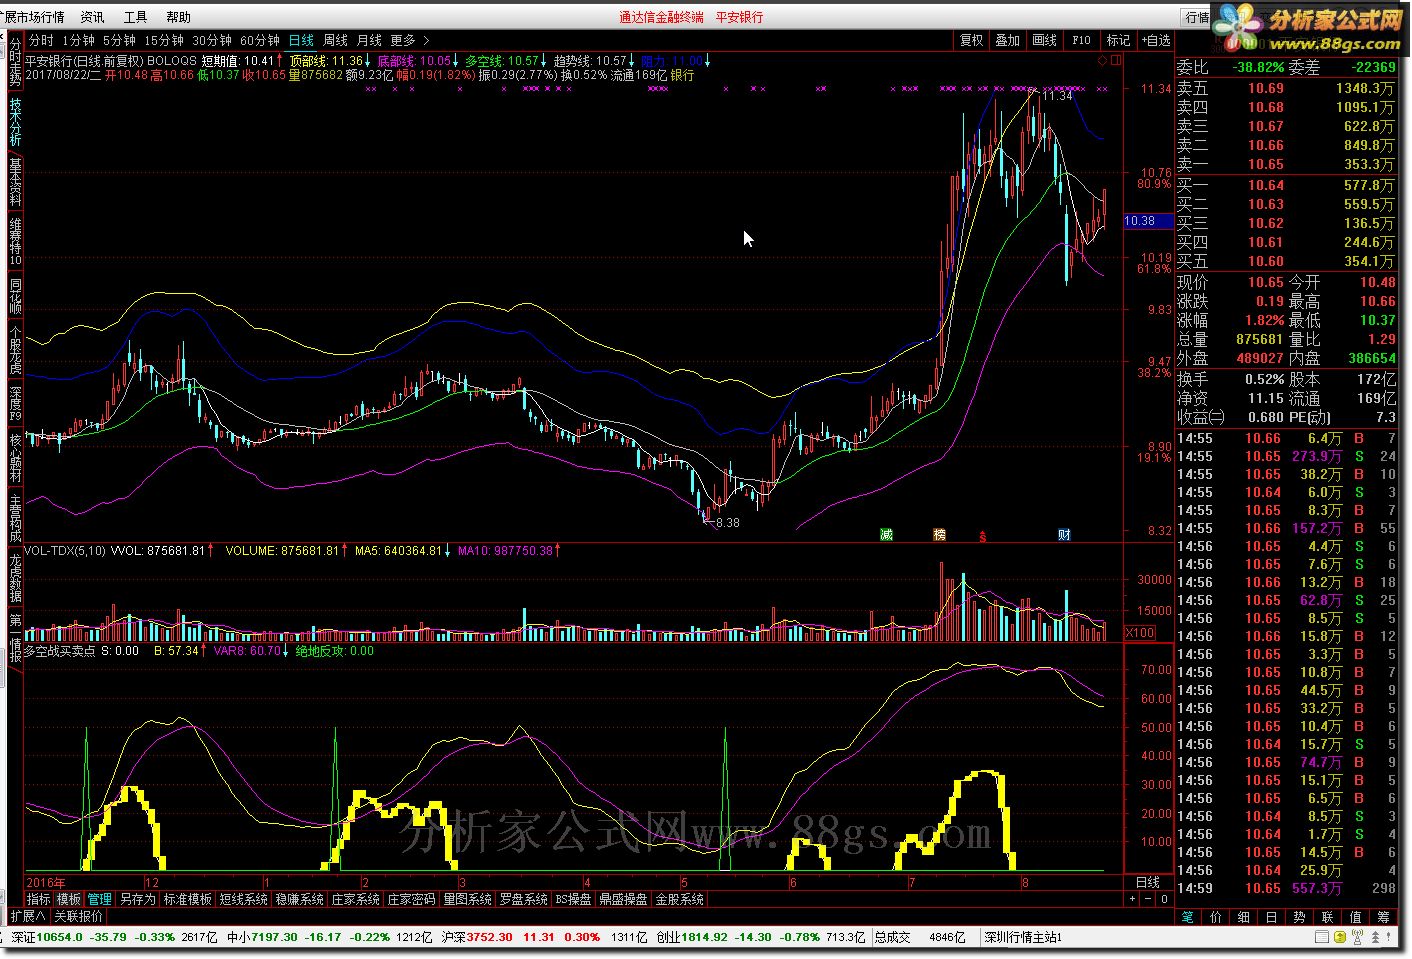The image size is (1412, 959).
Task: Open the 龙虎数据 sidebar panel
Action: click(x=15, y=577)
